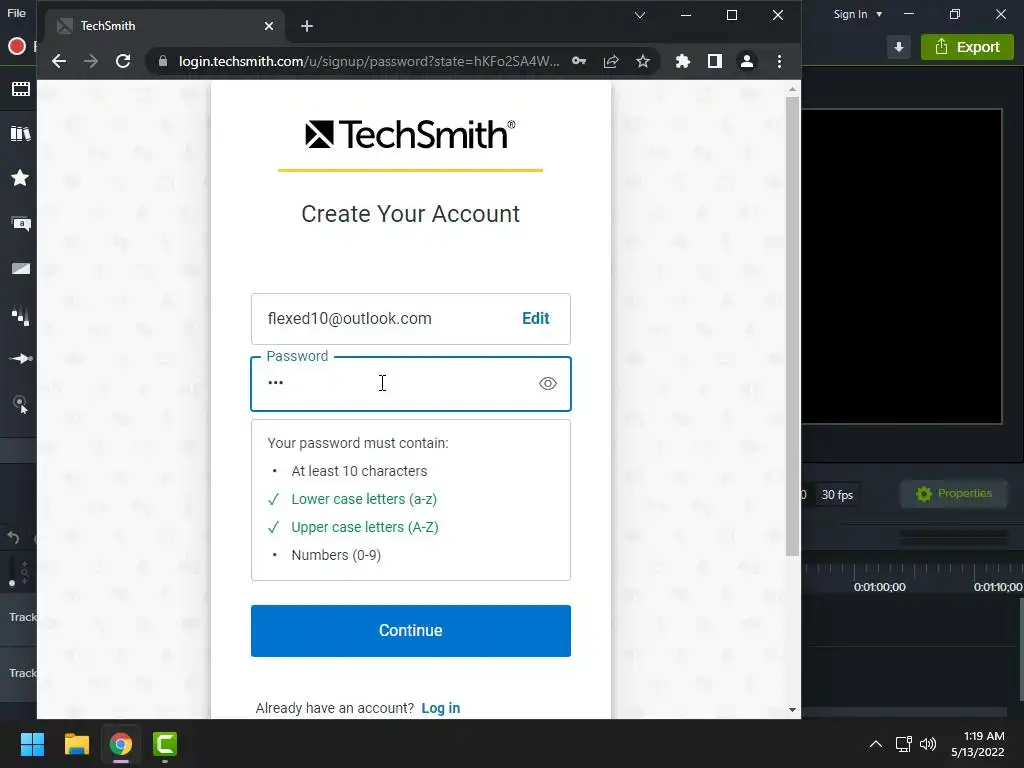
Task: Click the 30 fps label in Camtasia
Action: click(837, 495)
